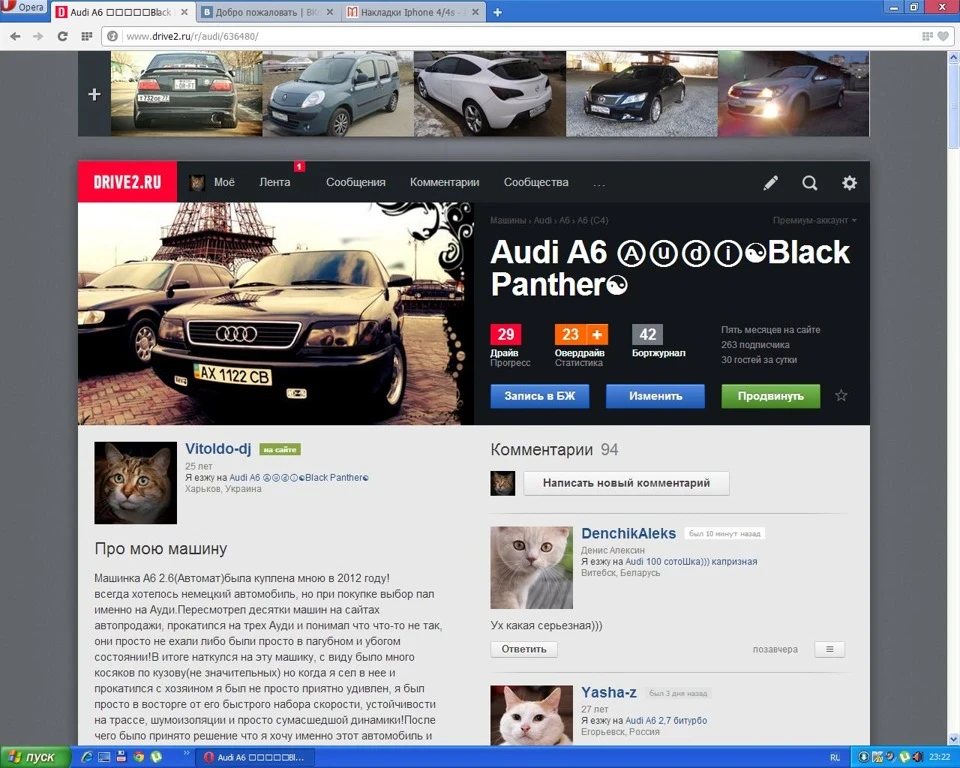Open Yasha-z profile link
Screen dimensions: 960x768
click(x=609, y=693)
